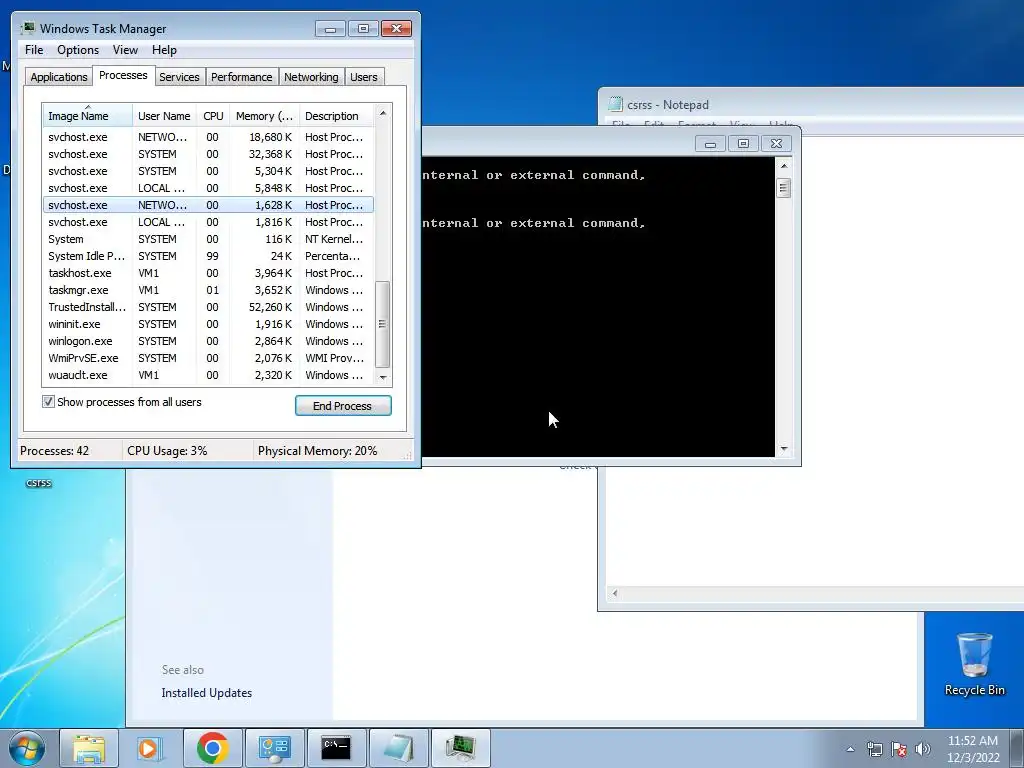The height and width of the screenshot is (768, 1024).
Task: Sort processes by CPU column header
Action: click(x=213, y=116)
